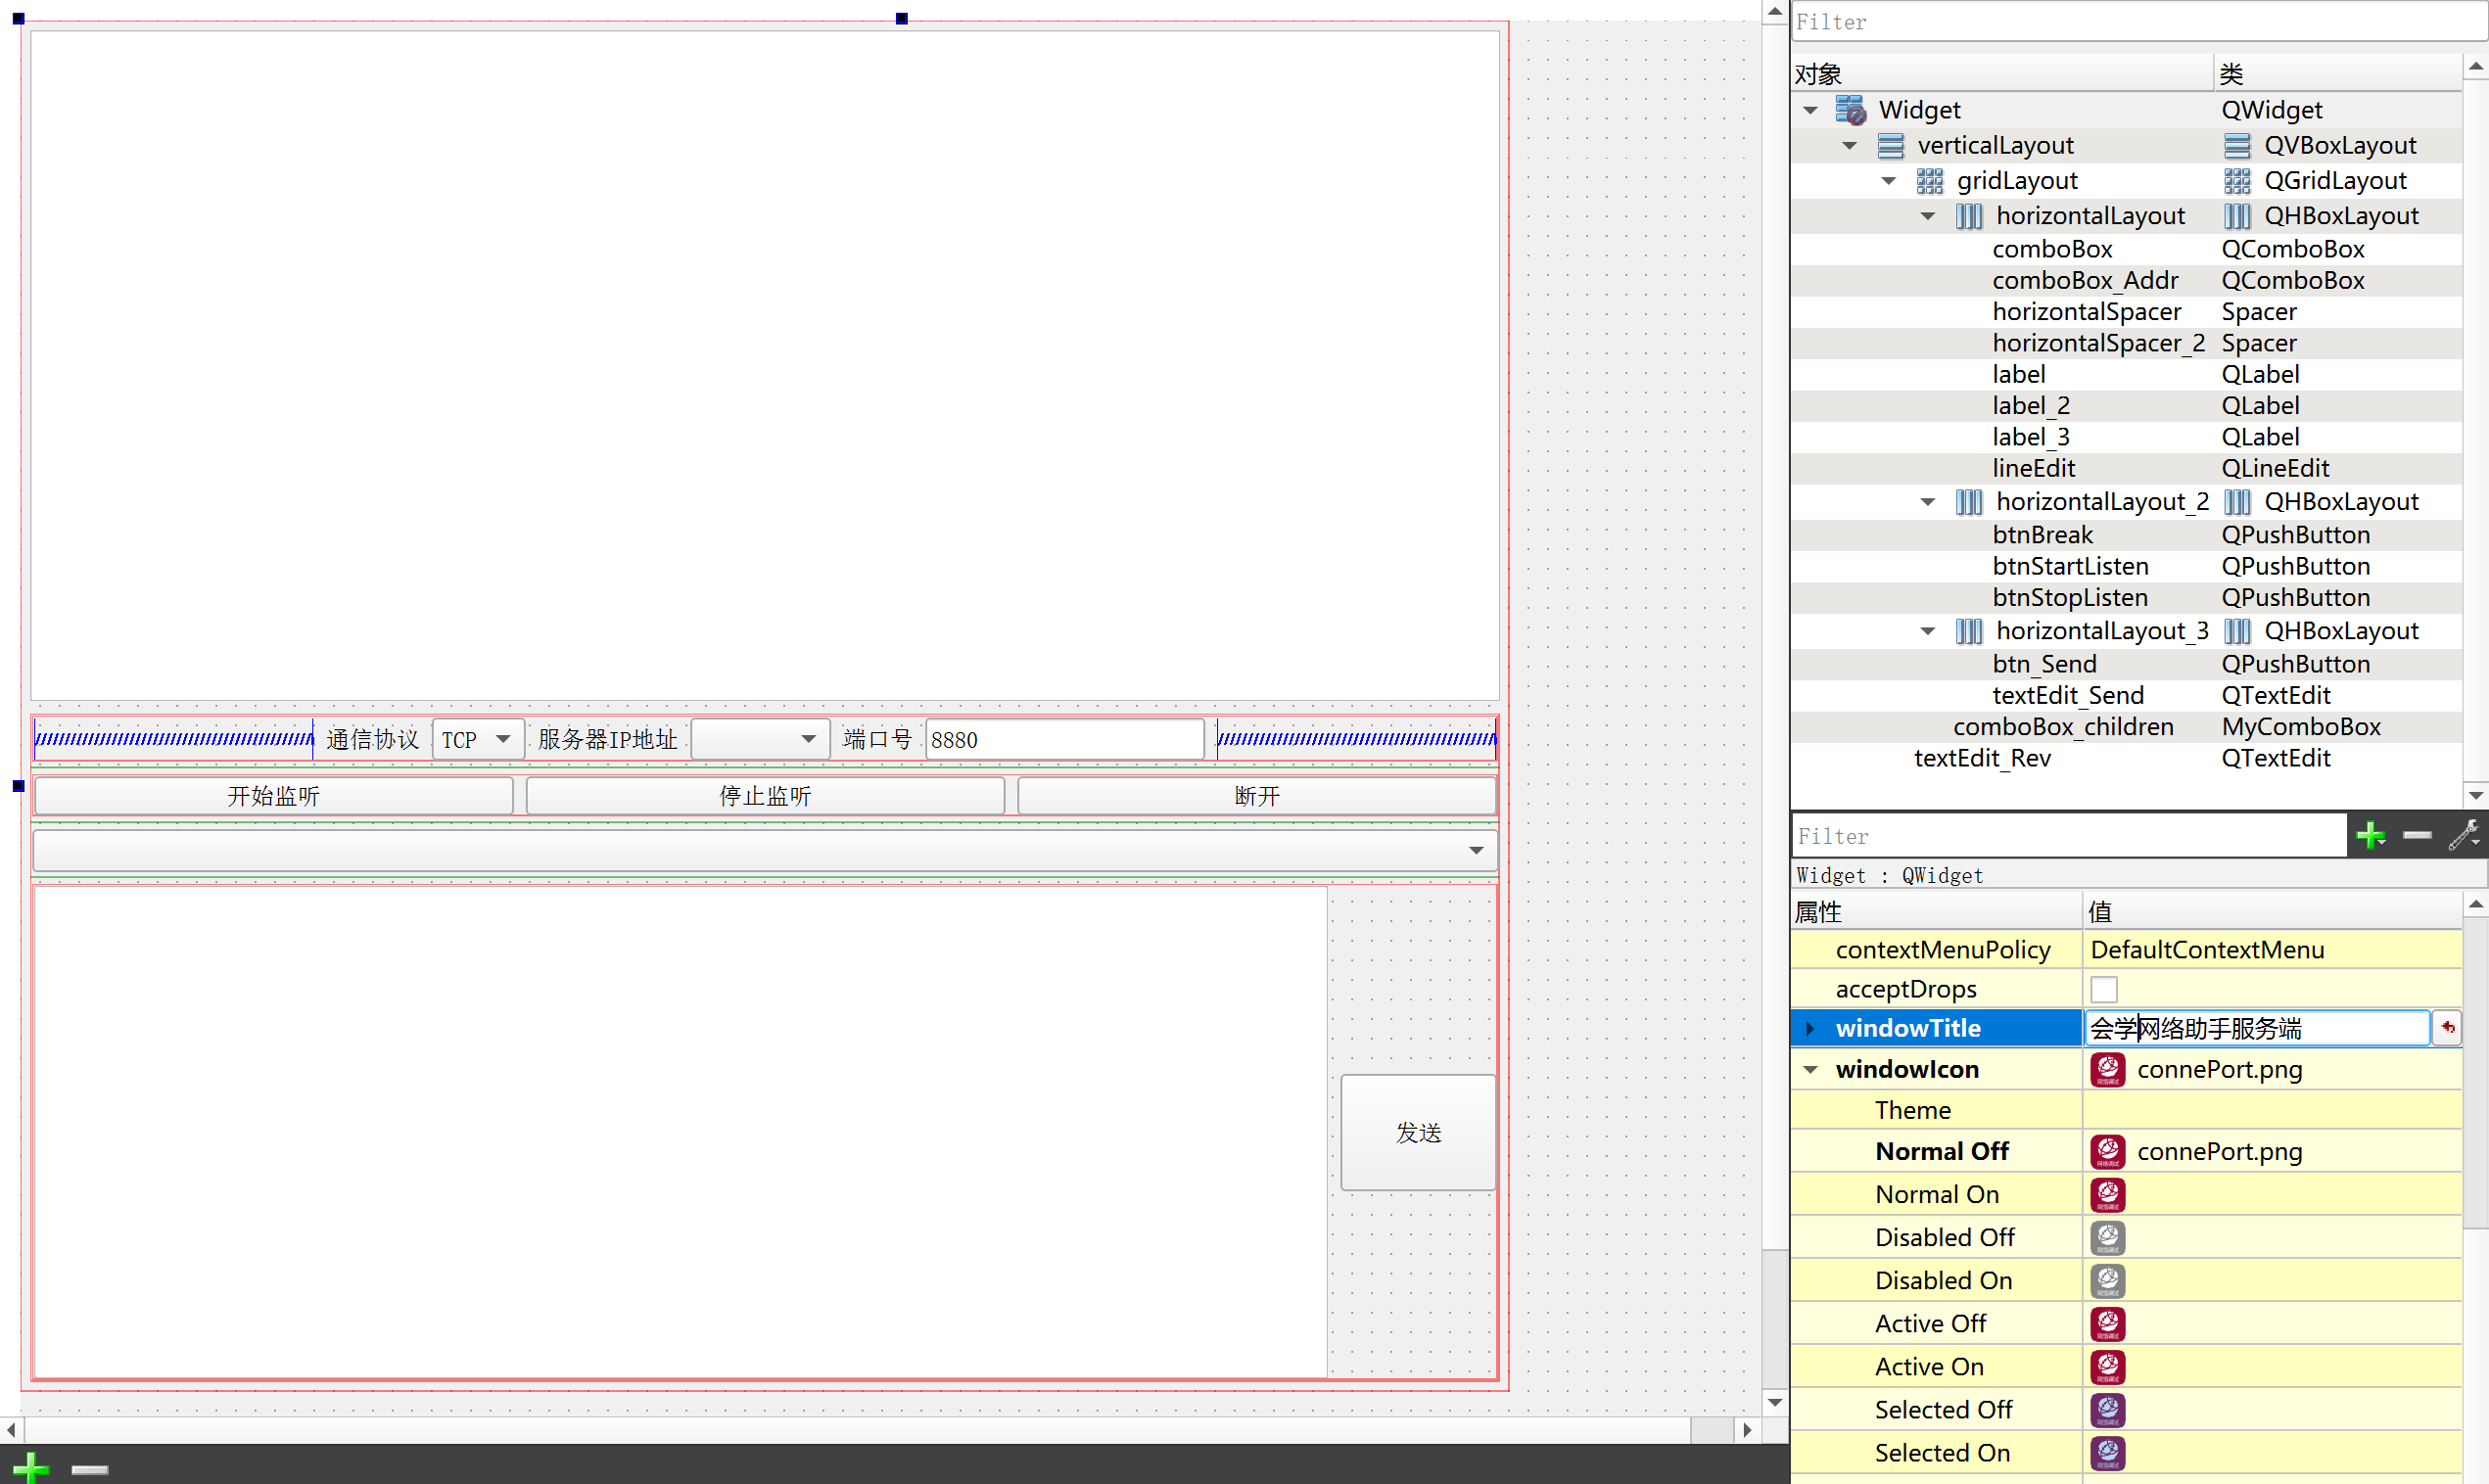2489x1484 pixels.
Task: Click the Selected On icon preview
Action: (x=2107, y=1452)
